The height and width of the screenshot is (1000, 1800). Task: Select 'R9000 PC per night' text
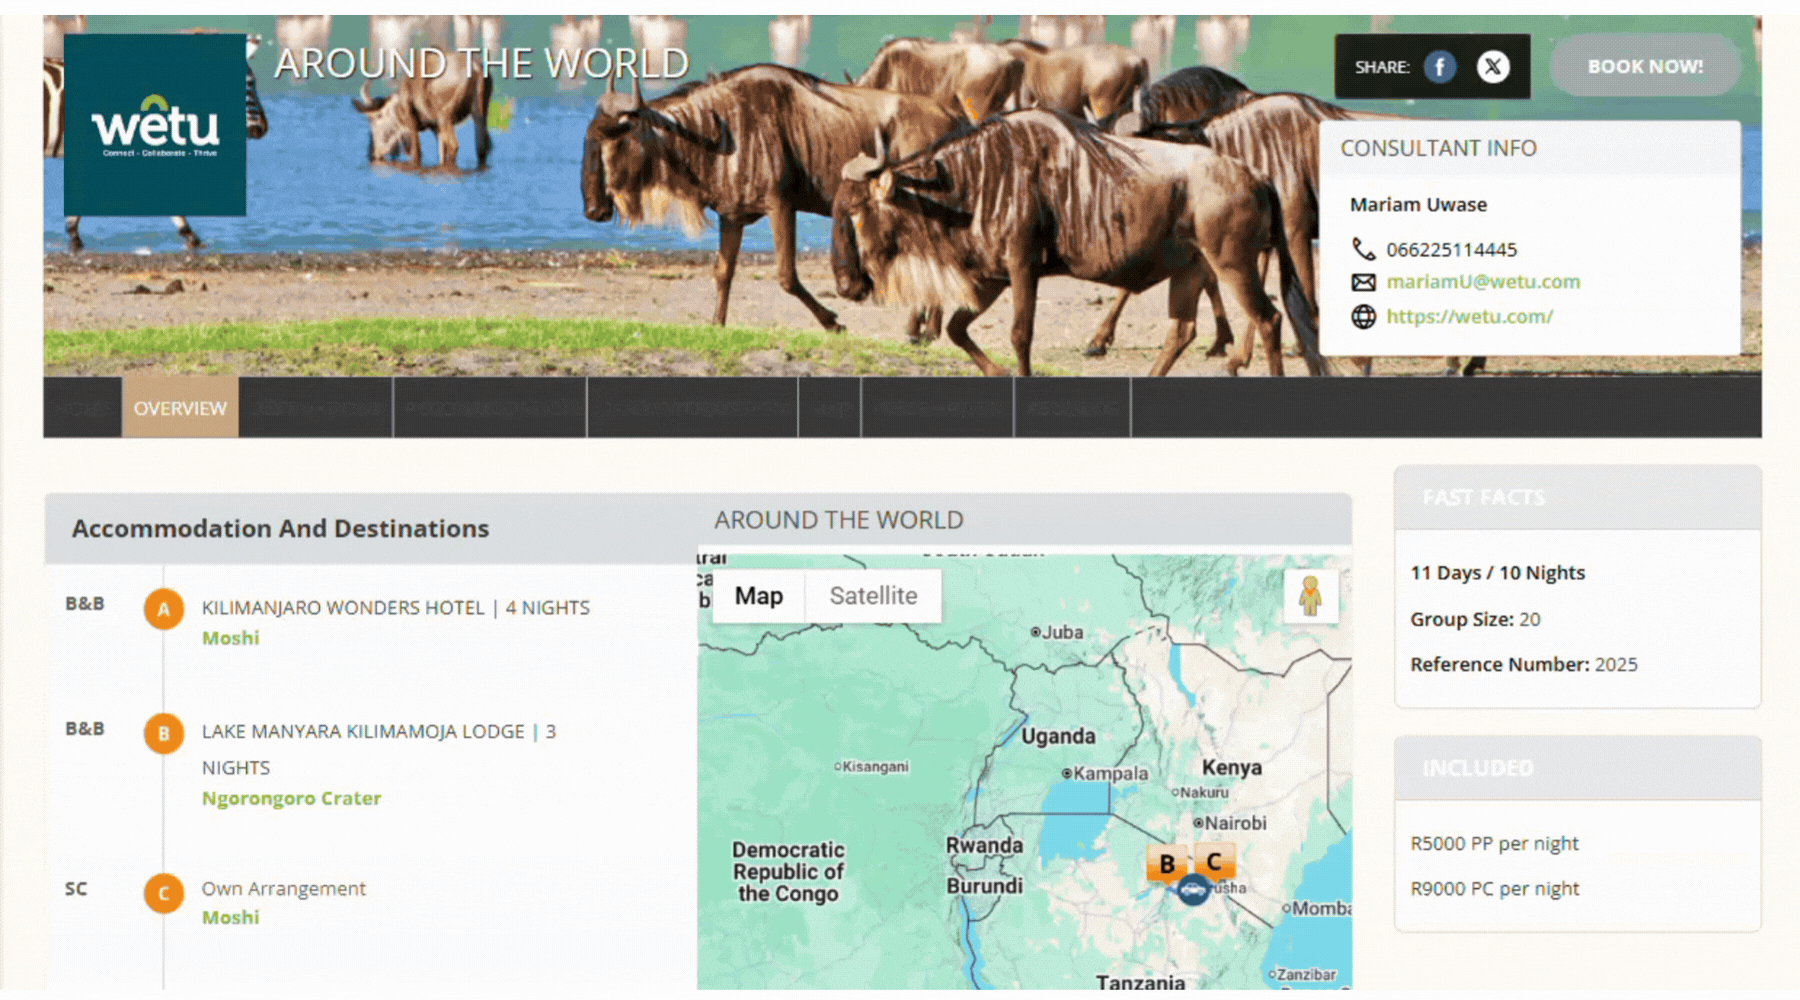1494,888
